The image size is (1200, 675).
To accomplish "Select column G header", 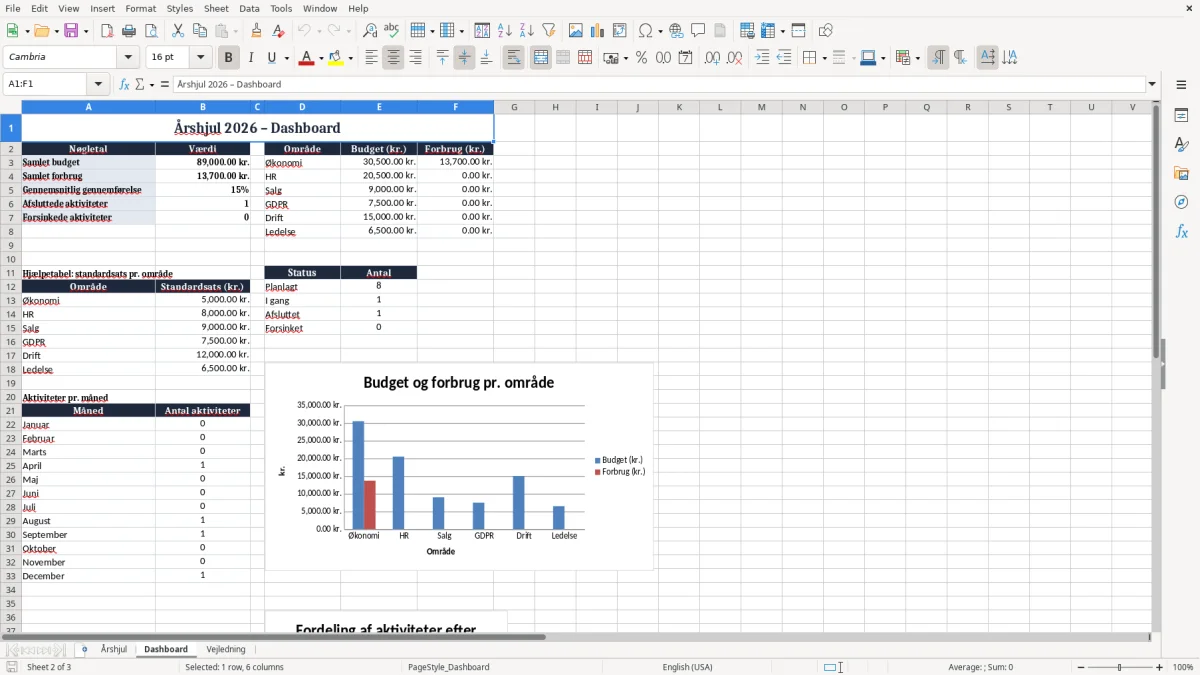I will pyautogui.click(x=514, y=107).
